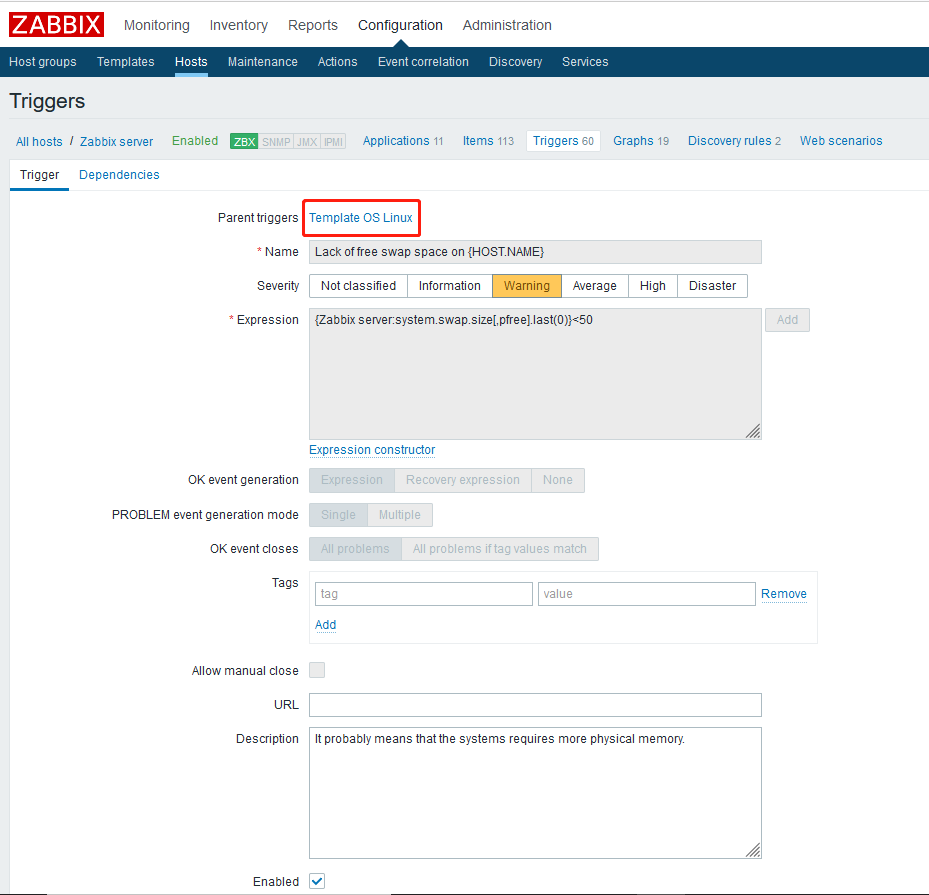Go to Host groups submenu

(43, 62)
